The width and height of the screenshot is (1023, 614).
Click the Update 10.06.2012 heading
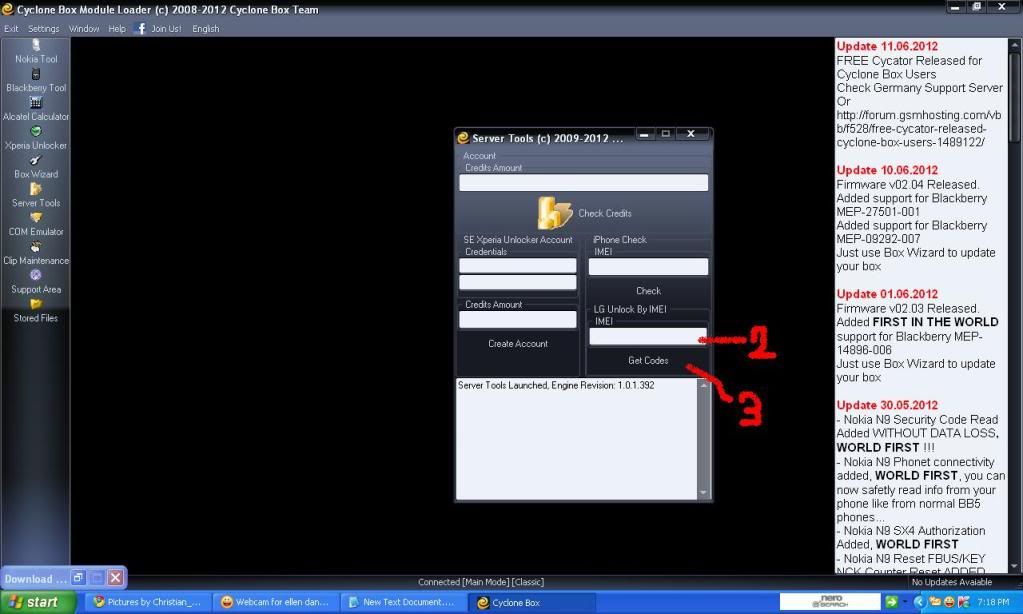coord(887,170)
